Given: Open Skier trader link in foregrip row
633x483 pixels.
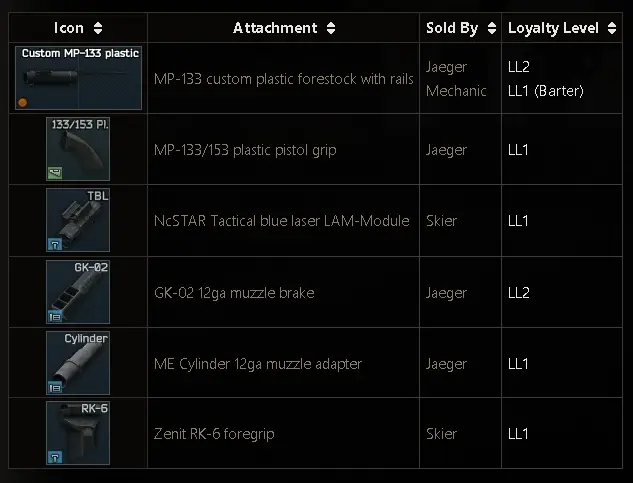Looking at the screenshot, I should [442, 434].
